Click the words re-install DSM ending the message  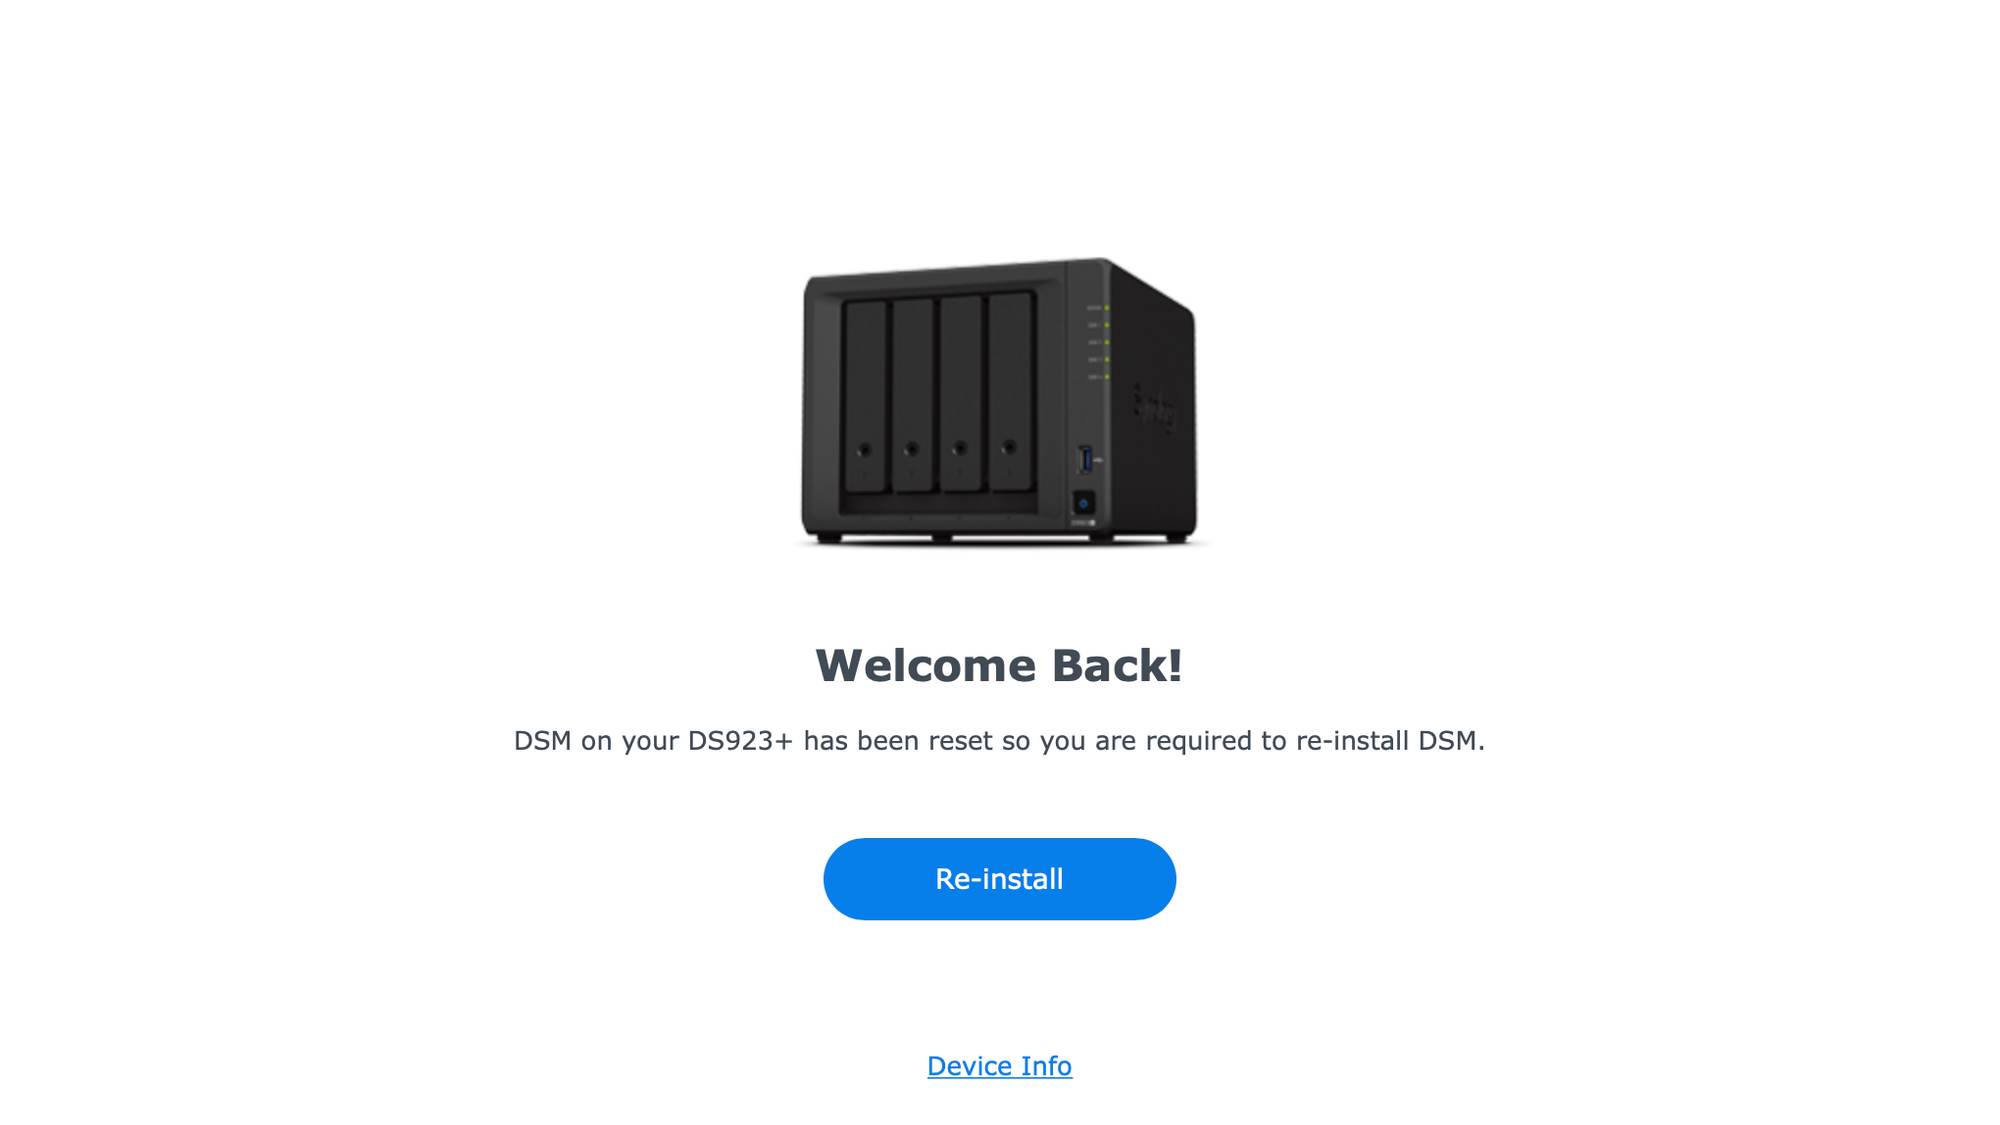(x=1390, y=741)
